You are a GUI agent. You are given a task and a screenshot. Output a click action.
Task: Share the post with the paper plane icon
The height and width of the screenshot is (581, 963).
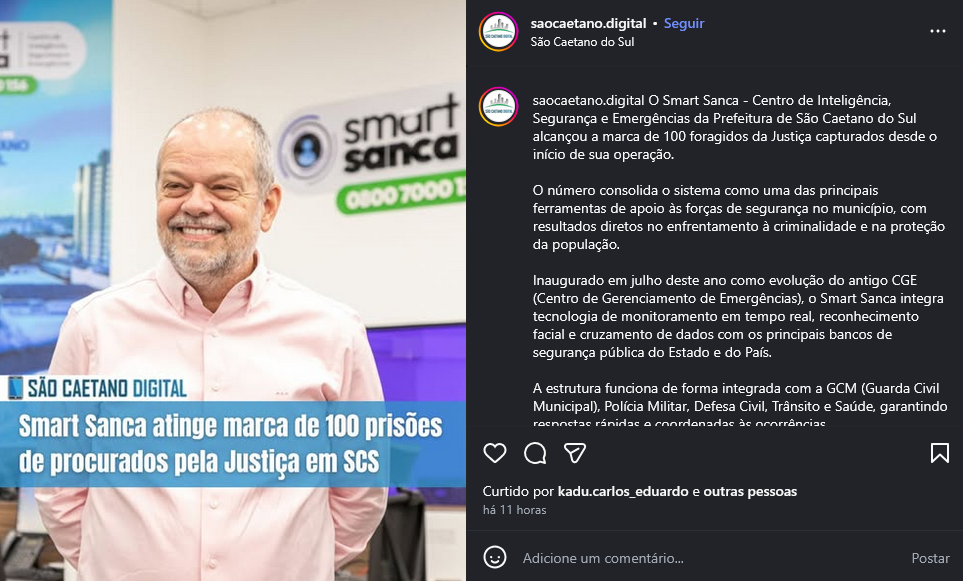pyautogui.click(x=575, y=453)
